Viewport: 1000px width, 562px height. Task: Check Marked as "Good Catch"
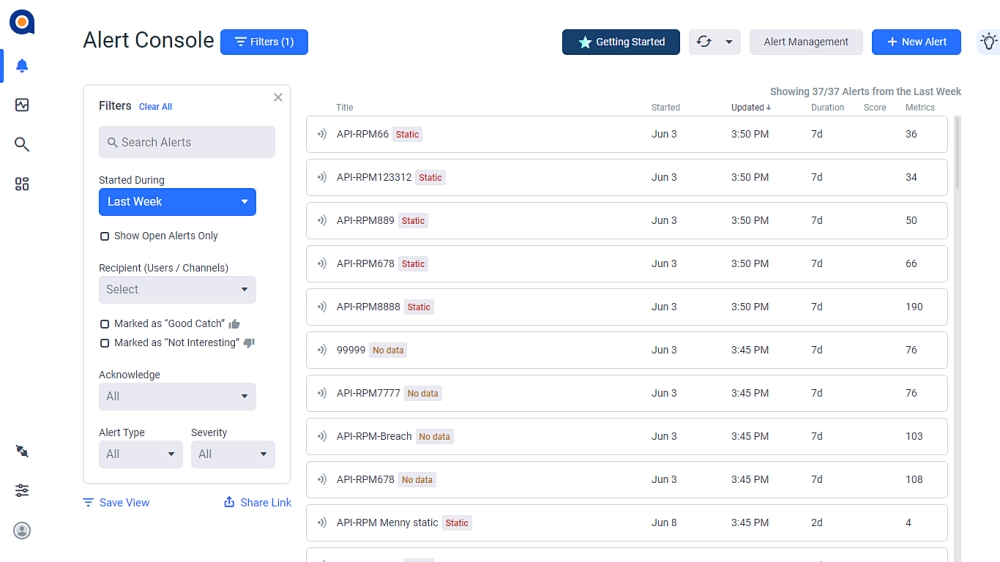[105, 324]
